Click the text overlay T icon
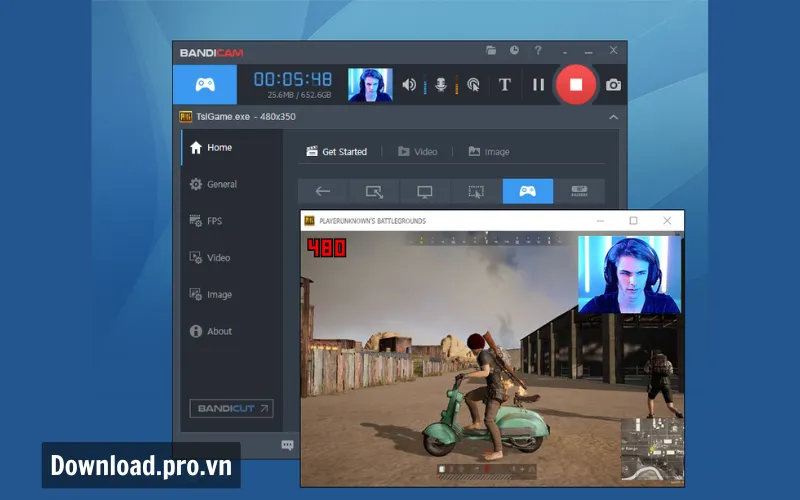Screen dimensions: 800x500 (x=505, y=85)
